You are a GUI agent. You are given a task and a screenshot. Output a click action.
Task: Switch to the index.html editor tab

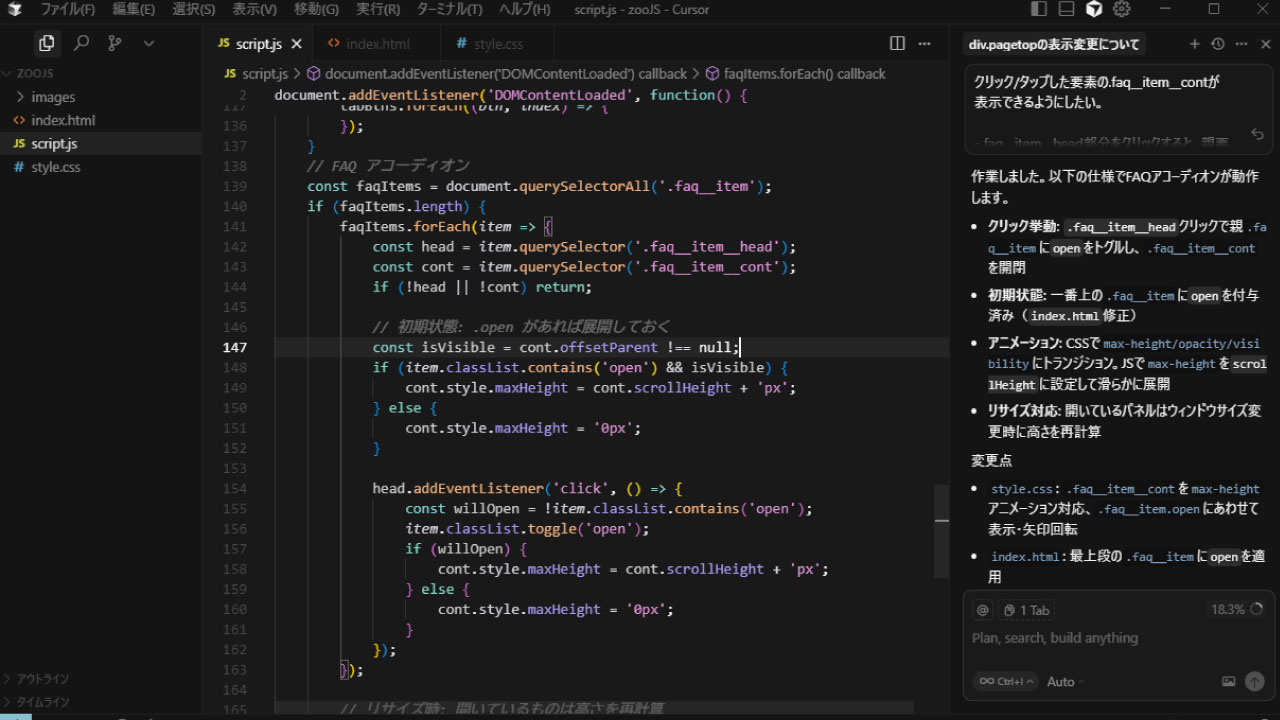point(376,44)
